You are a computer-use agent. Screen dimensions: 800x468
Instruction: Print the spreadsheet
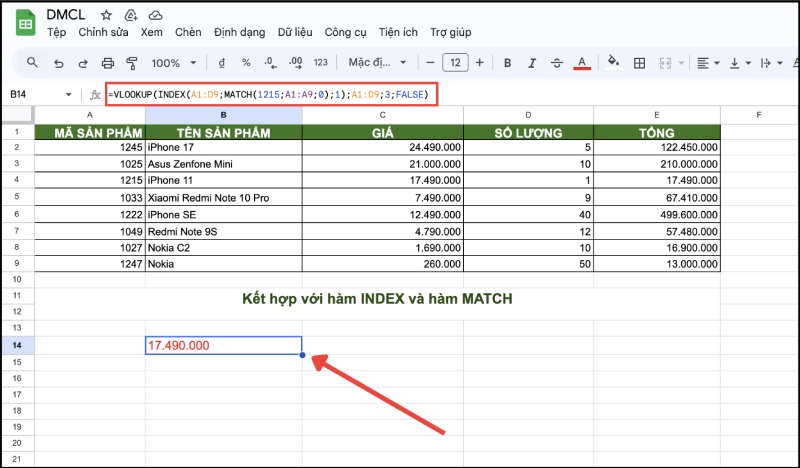(108, 63)
